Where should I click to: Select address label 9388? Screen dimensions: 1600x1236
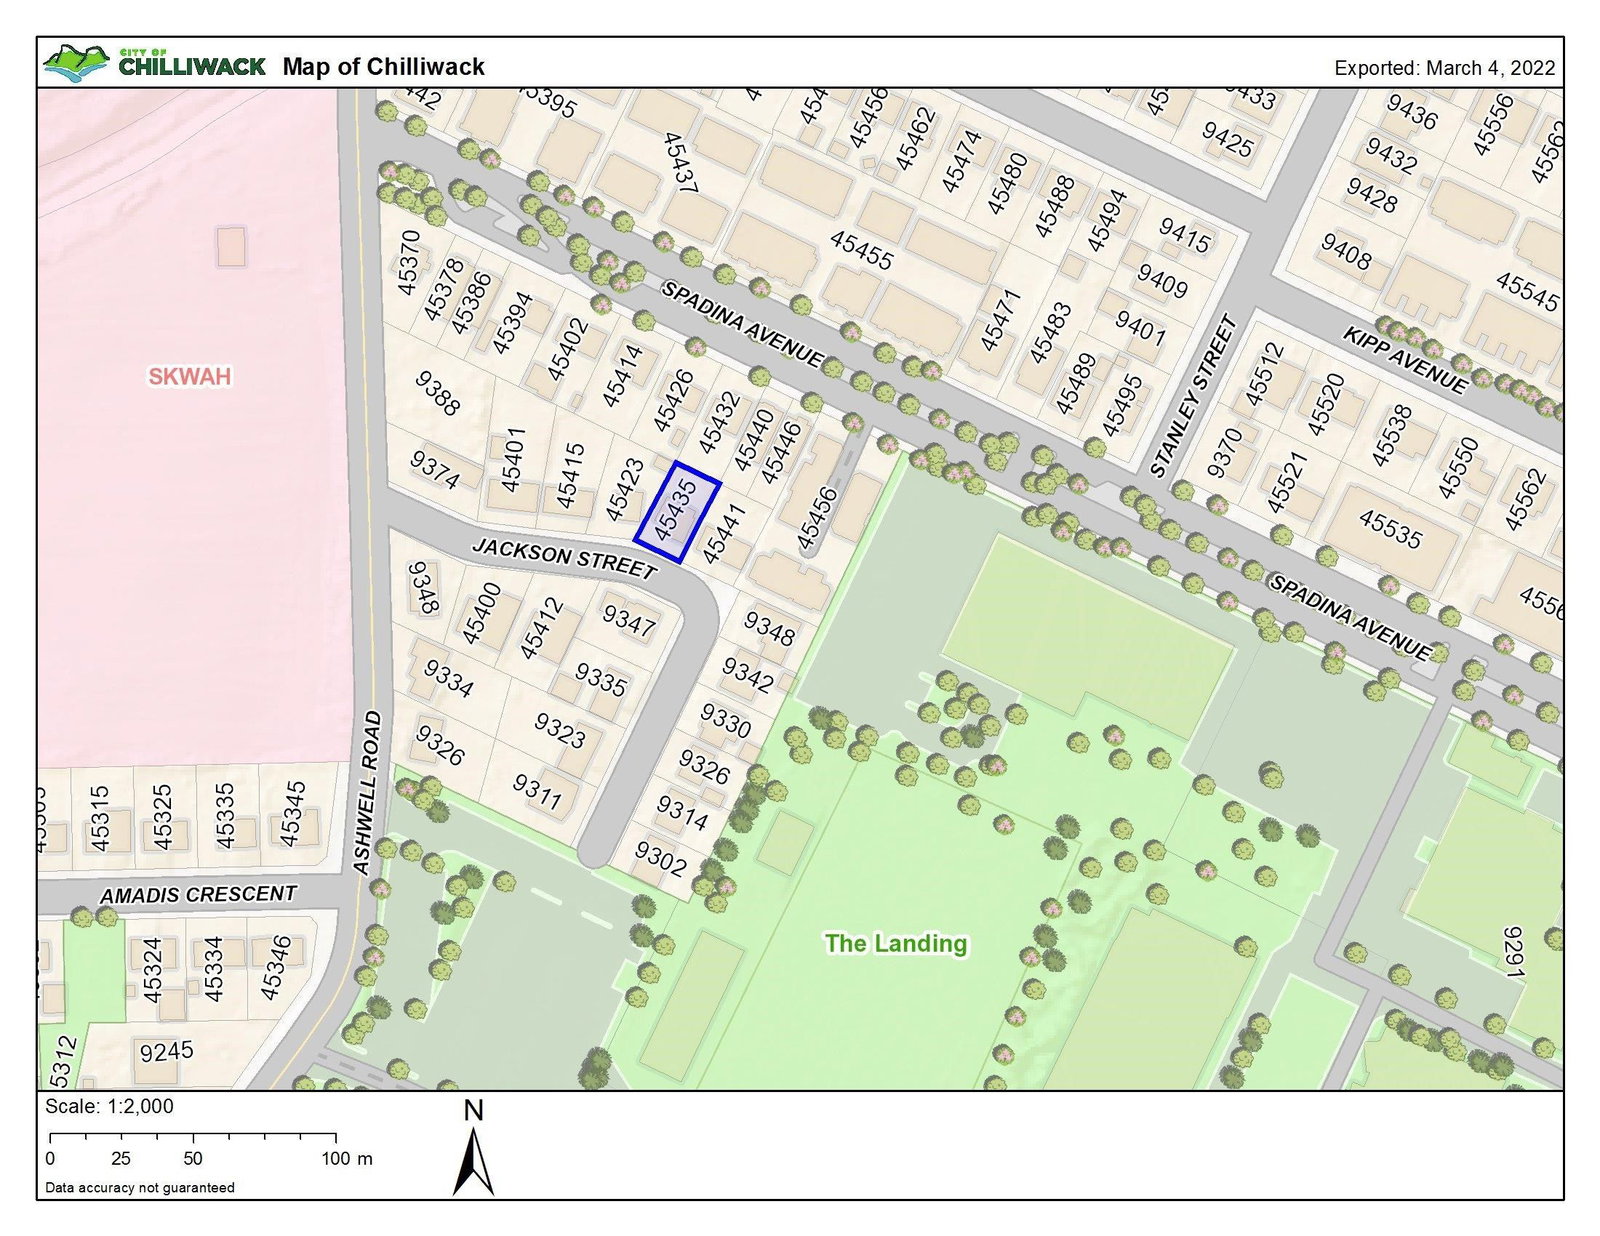438,394
